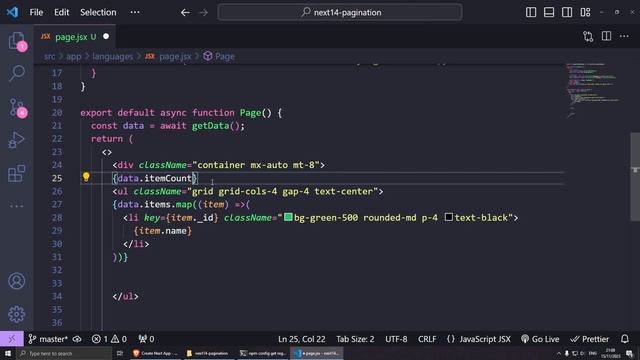Screen dimensions: 640x360
Task: Open the Source Control view
Action: (x=17, y=107)
